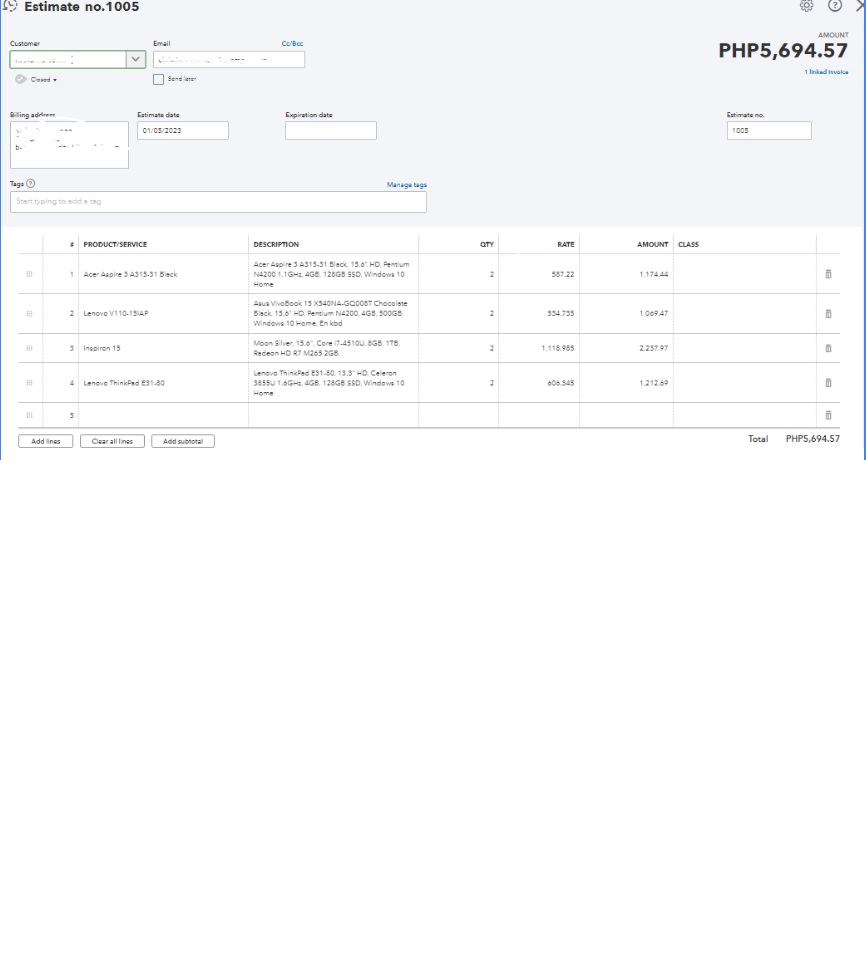The height and width of the screenshot is (968, 866).
Task: Click amount cell 1,174.44
Action: point(626,274)
